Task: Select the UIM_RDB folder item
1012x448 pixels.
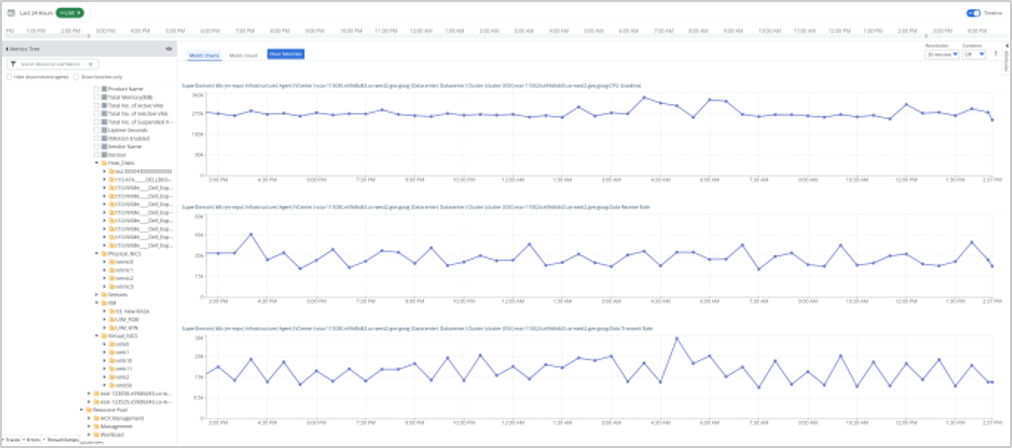Action: tap(123, 319)
